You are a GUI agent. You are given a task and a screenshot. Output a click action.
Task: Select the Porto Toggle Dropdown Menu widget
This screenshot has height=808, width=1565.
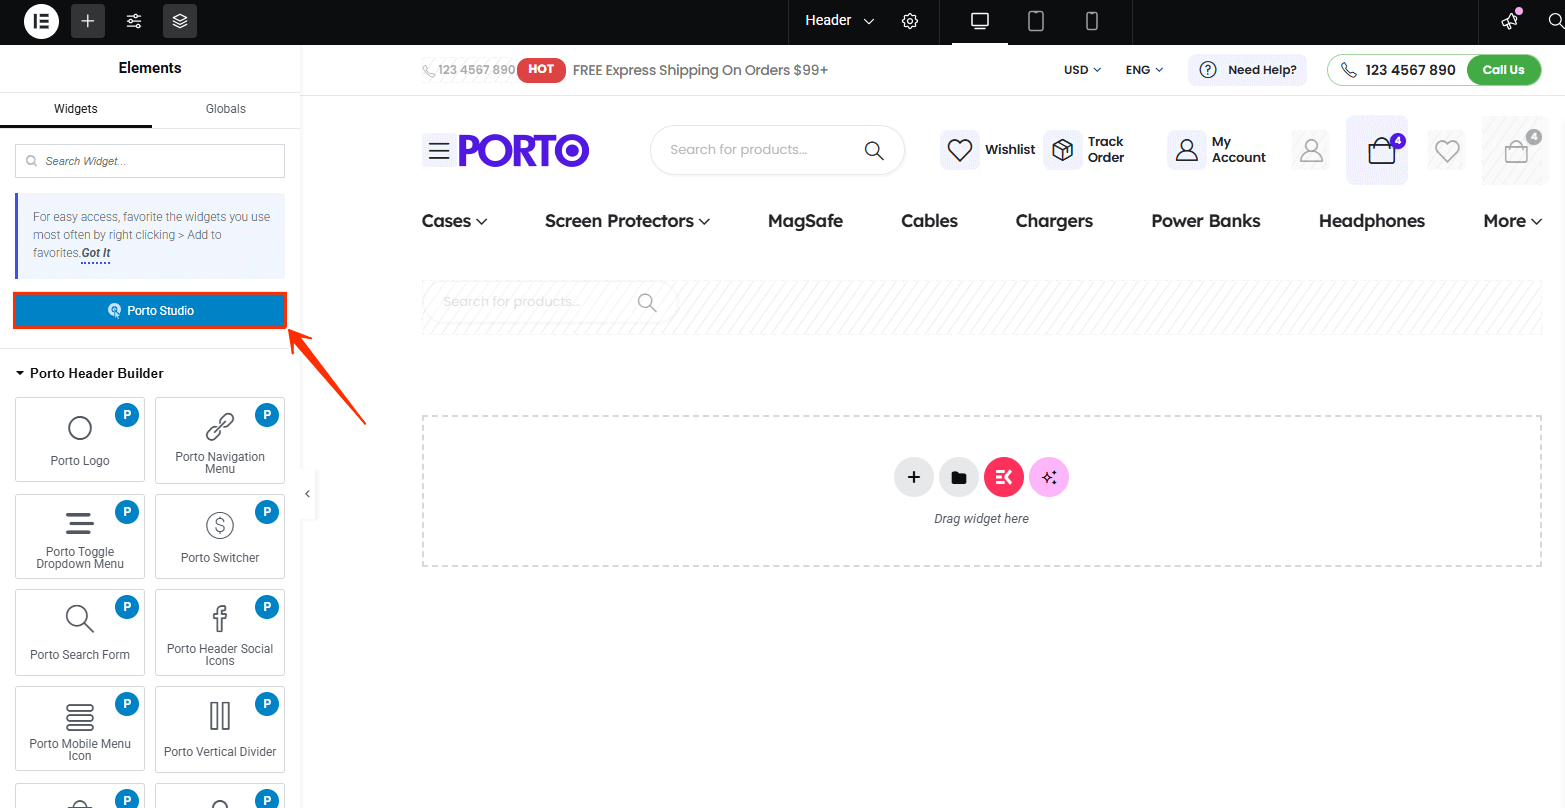pos(80,536)
